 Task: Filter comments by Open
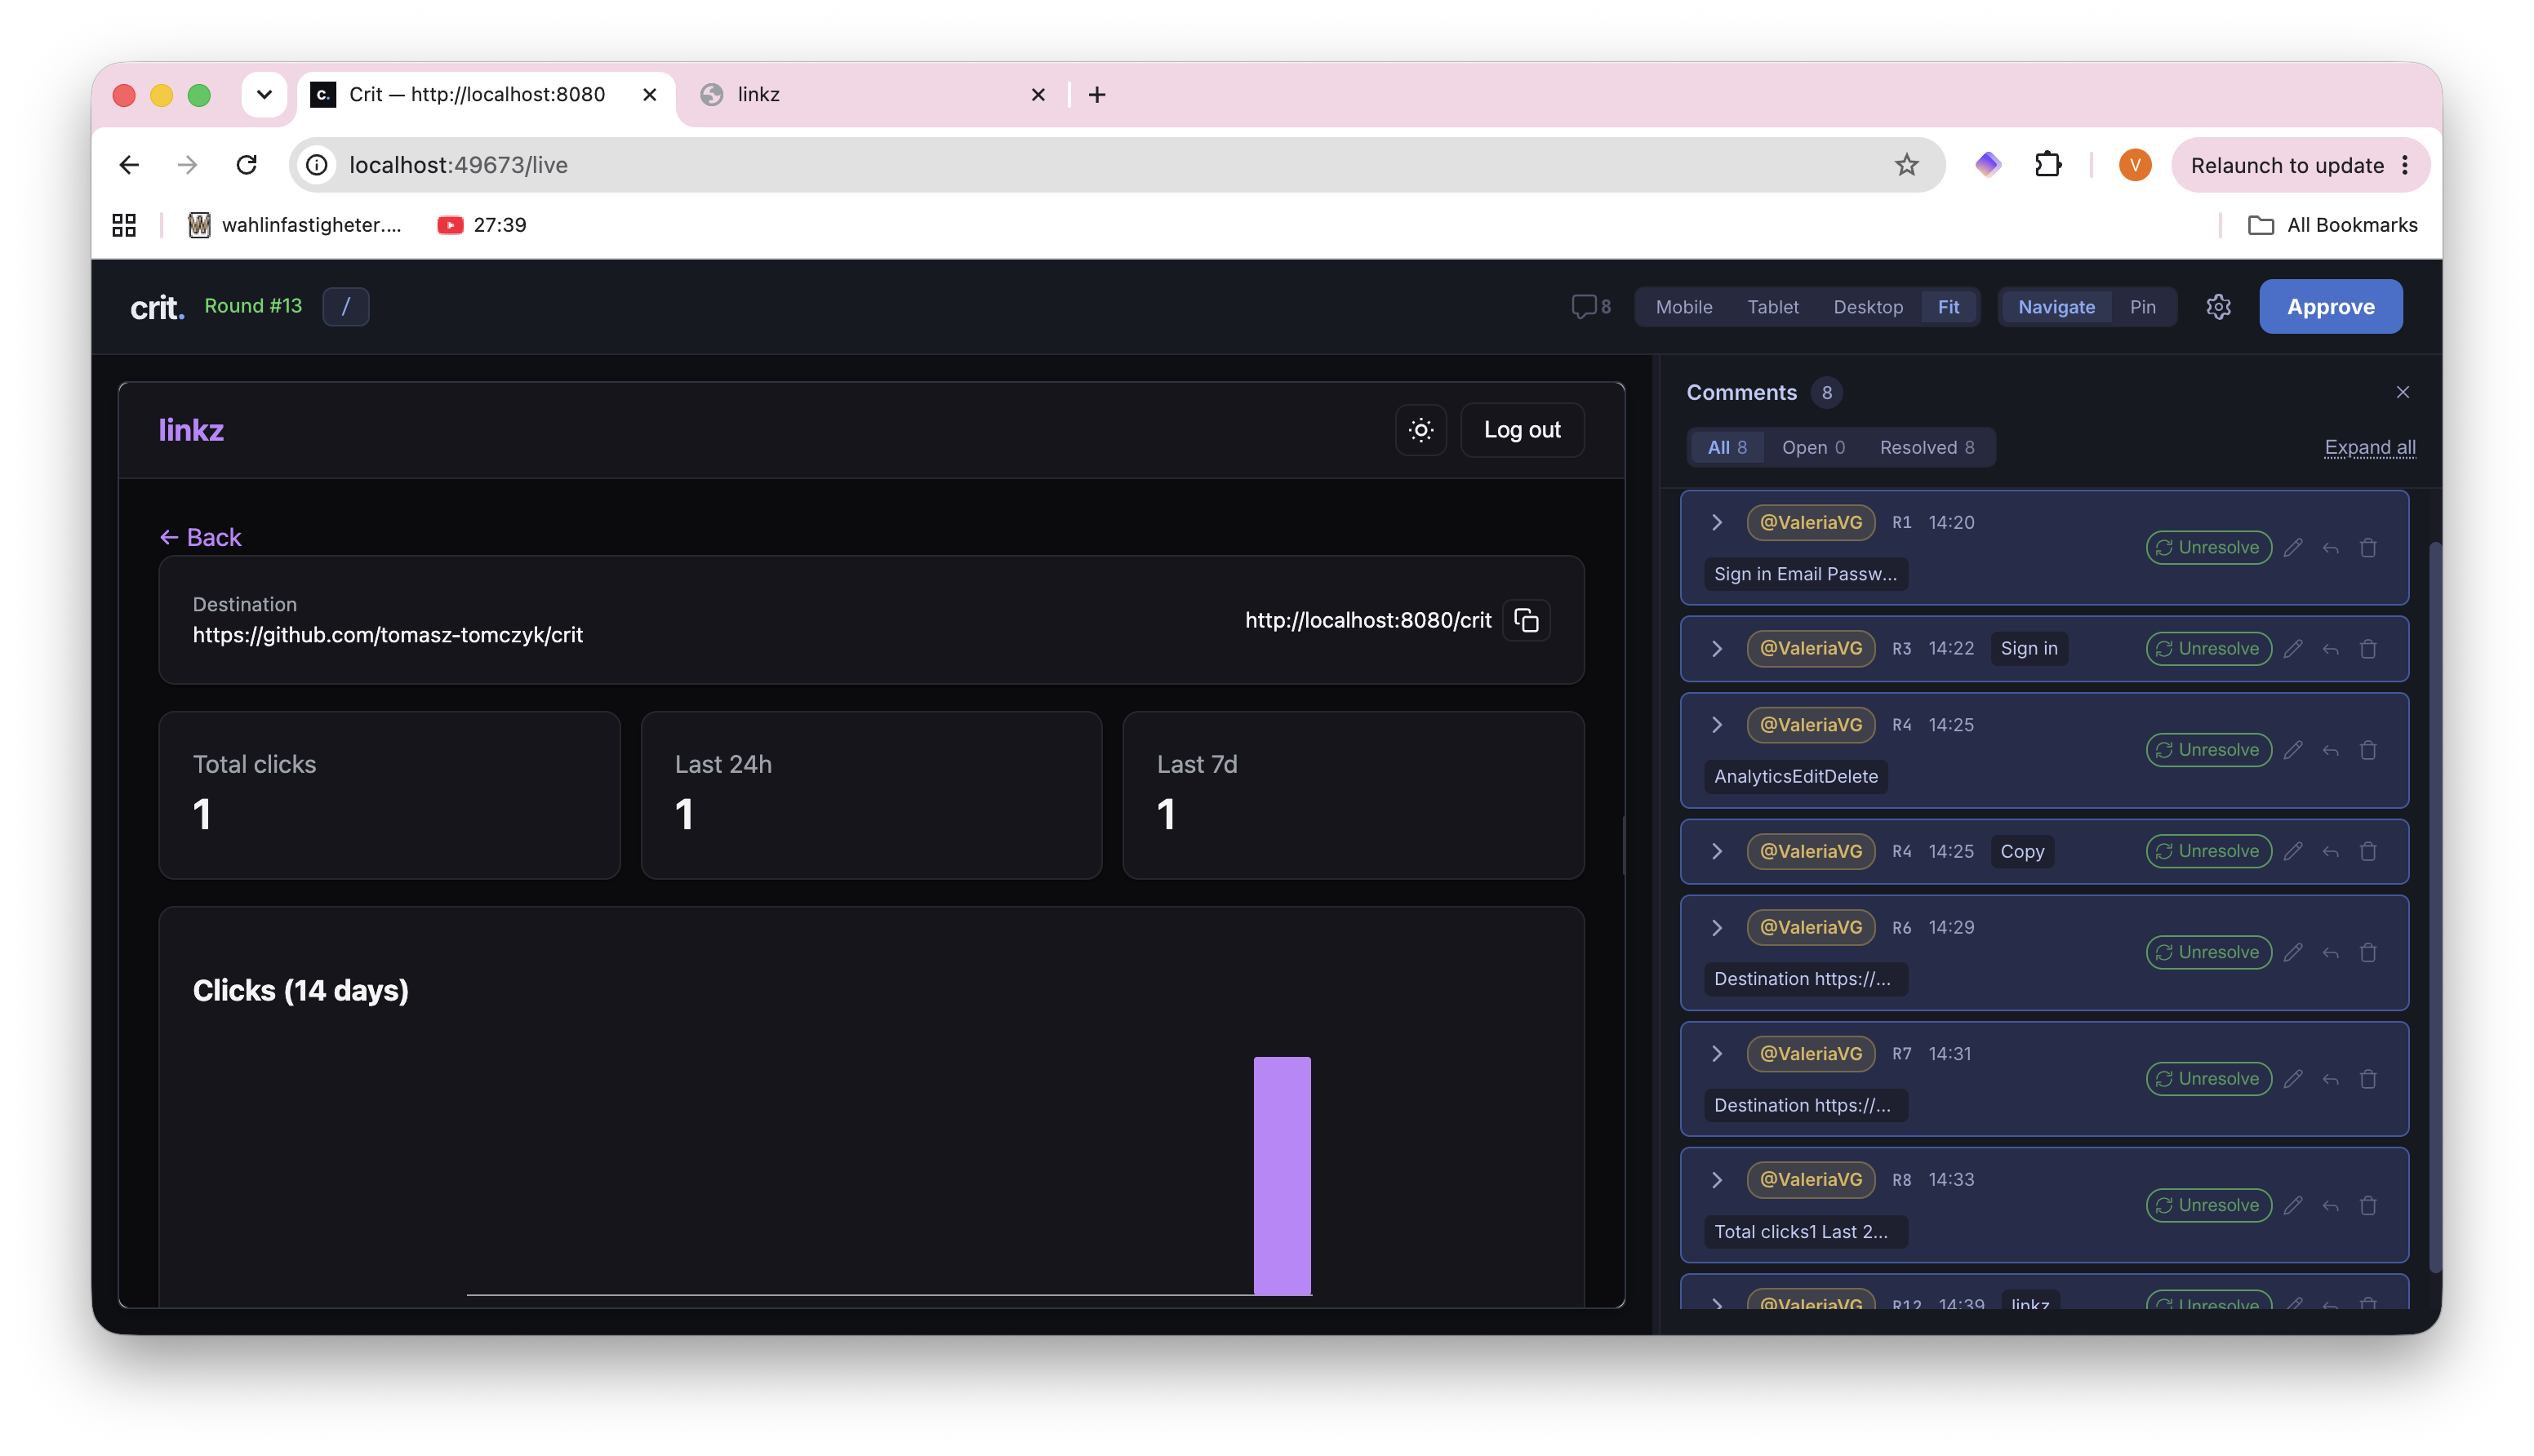click(x=1813, y=447)
